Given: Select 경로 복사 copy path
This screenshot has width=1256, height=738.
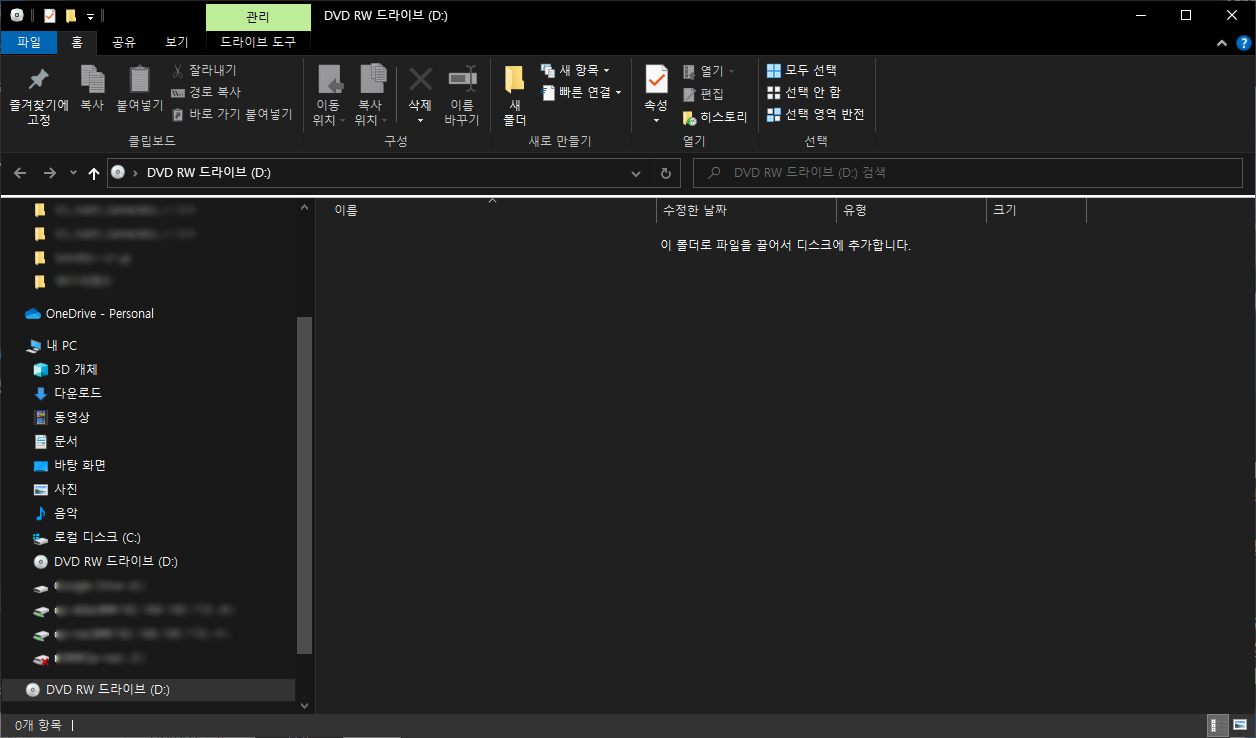Looking at the screenshot, I should [206, 92].
